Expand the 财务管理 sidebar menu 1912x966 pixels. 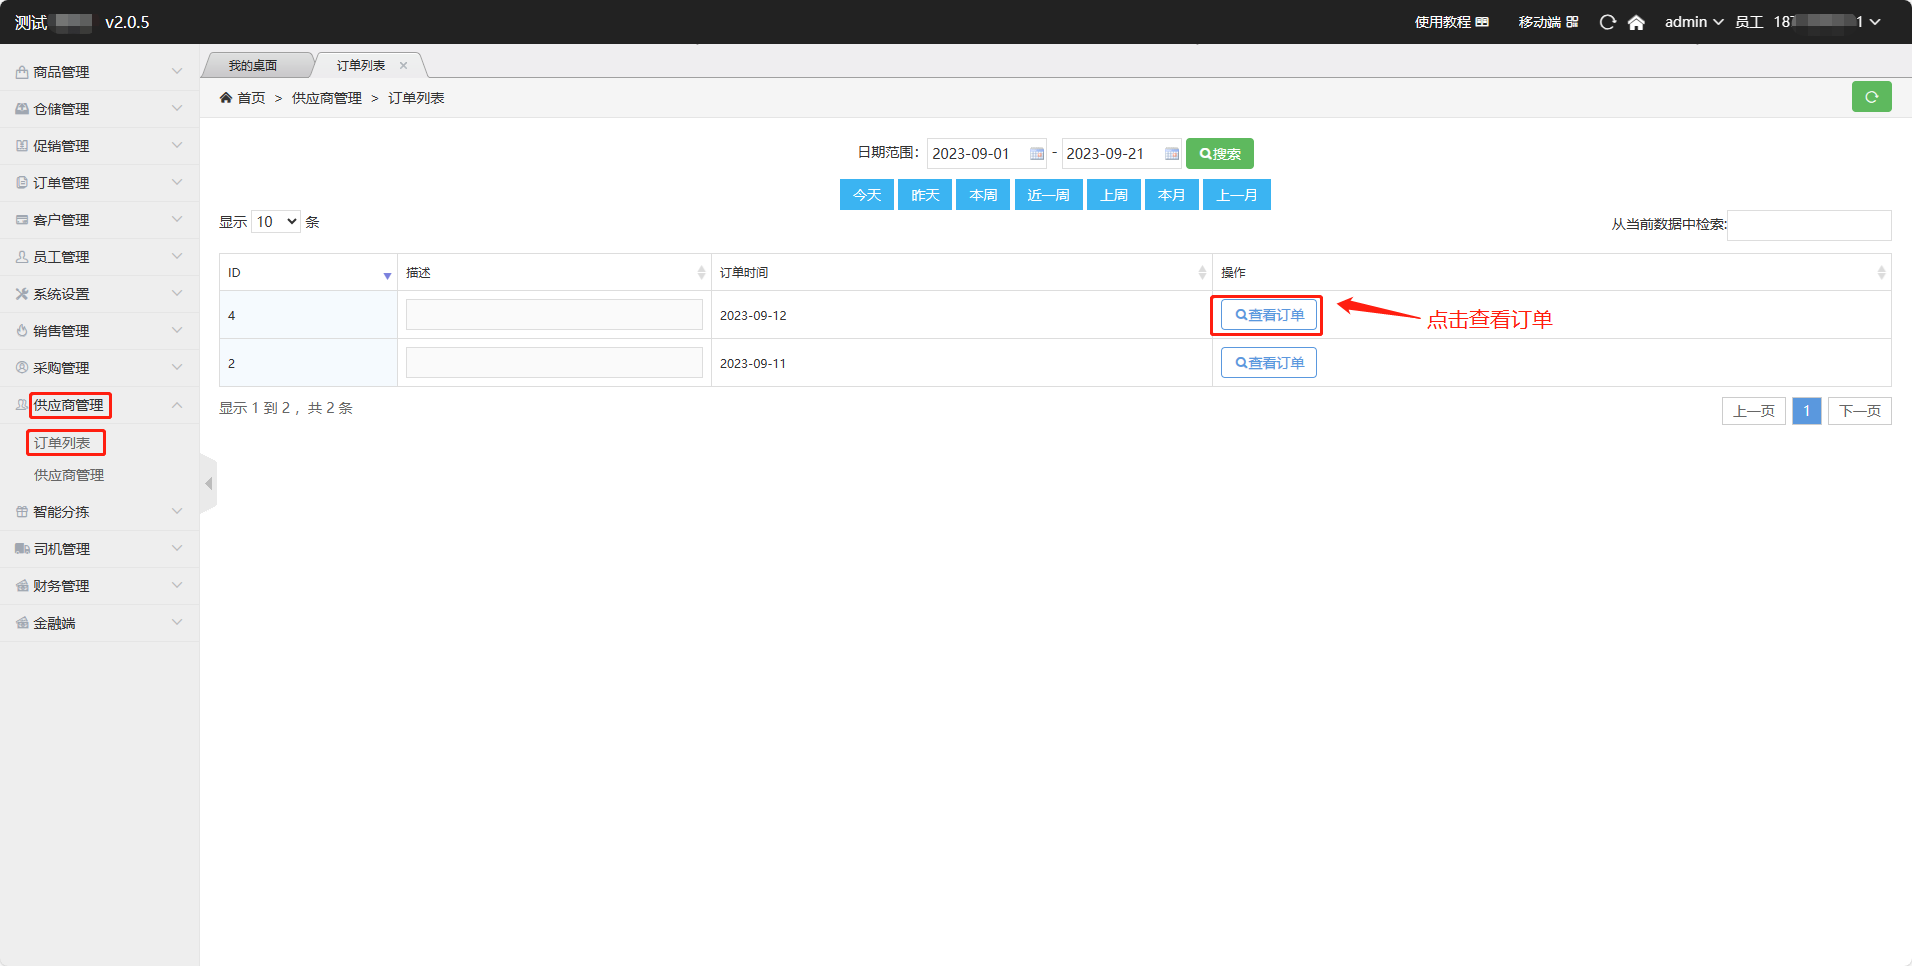point(99,586)
